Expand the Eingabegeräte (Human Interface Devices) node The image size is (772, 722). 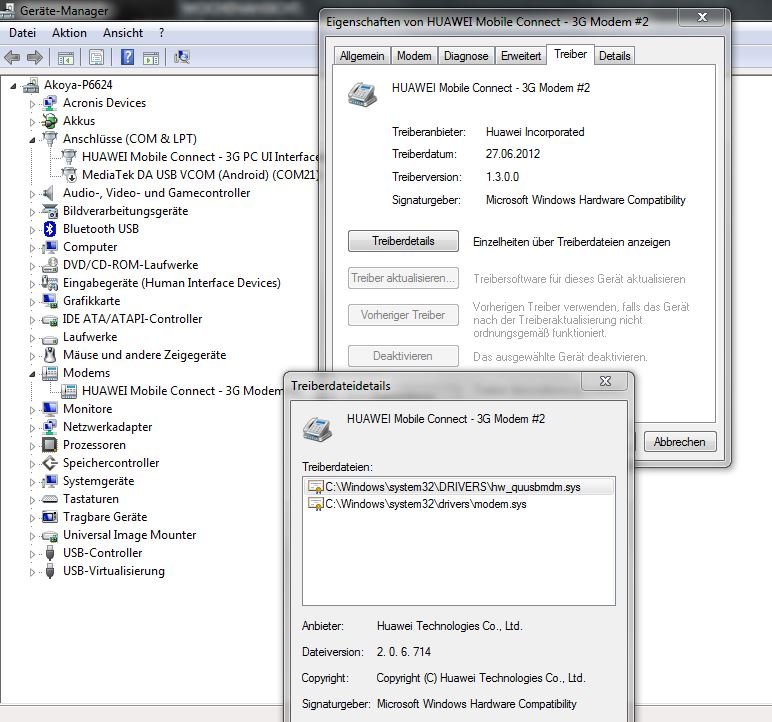click(x=32, y=284)
